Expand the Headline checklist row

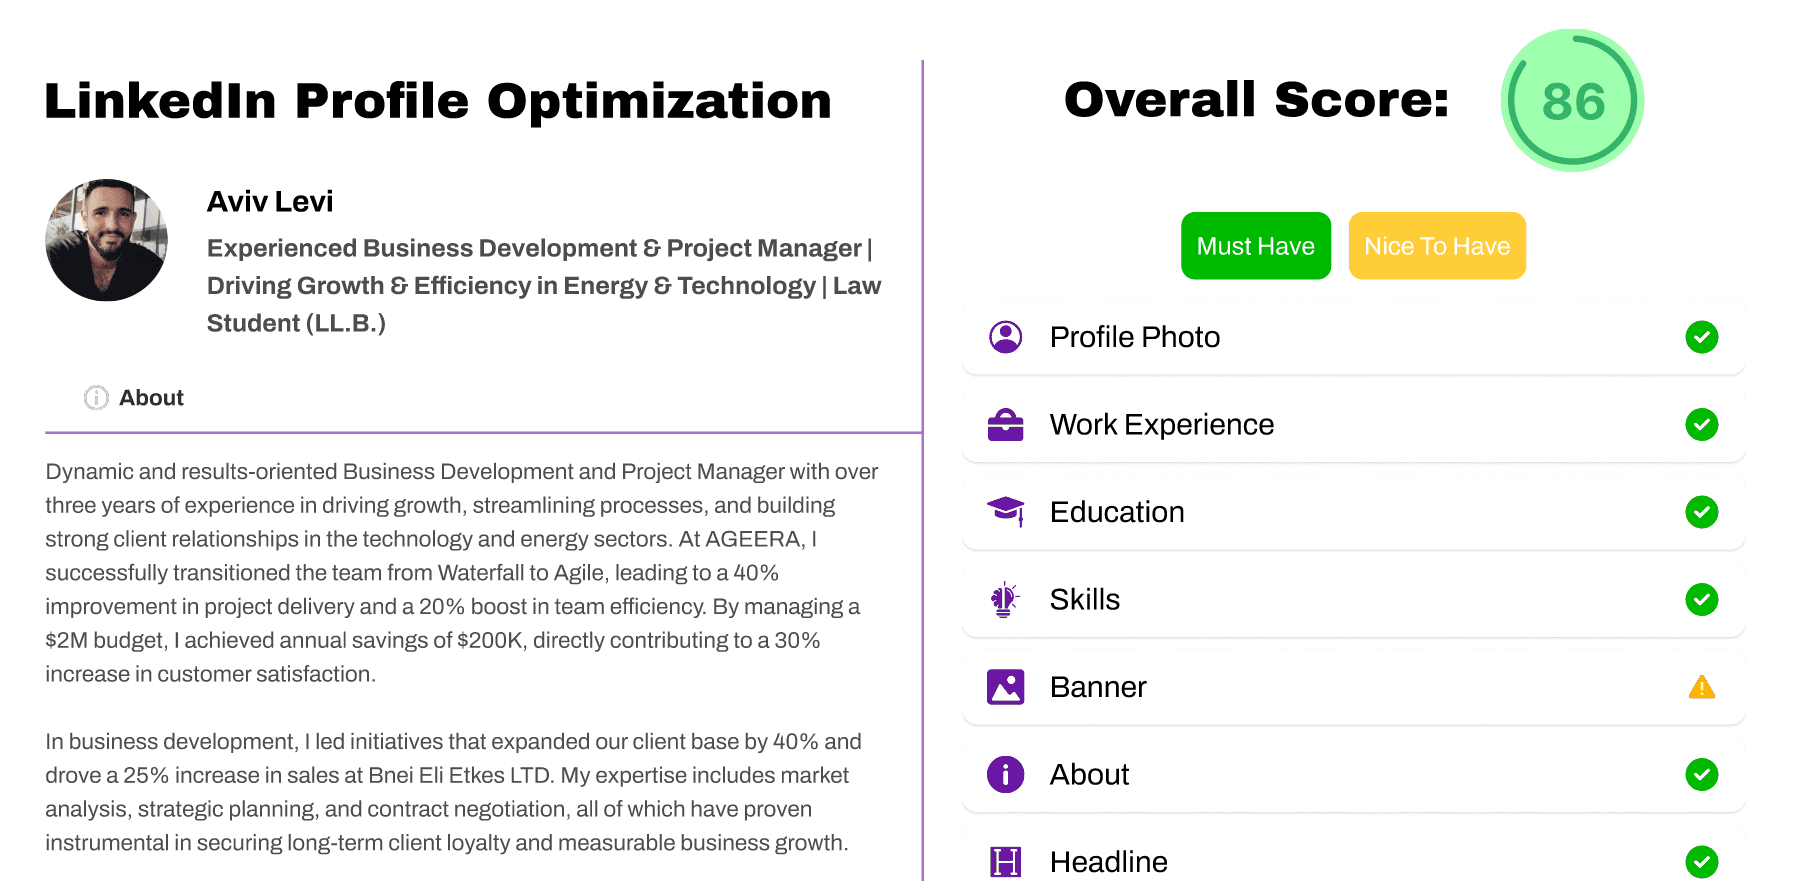coord(1353,855)
